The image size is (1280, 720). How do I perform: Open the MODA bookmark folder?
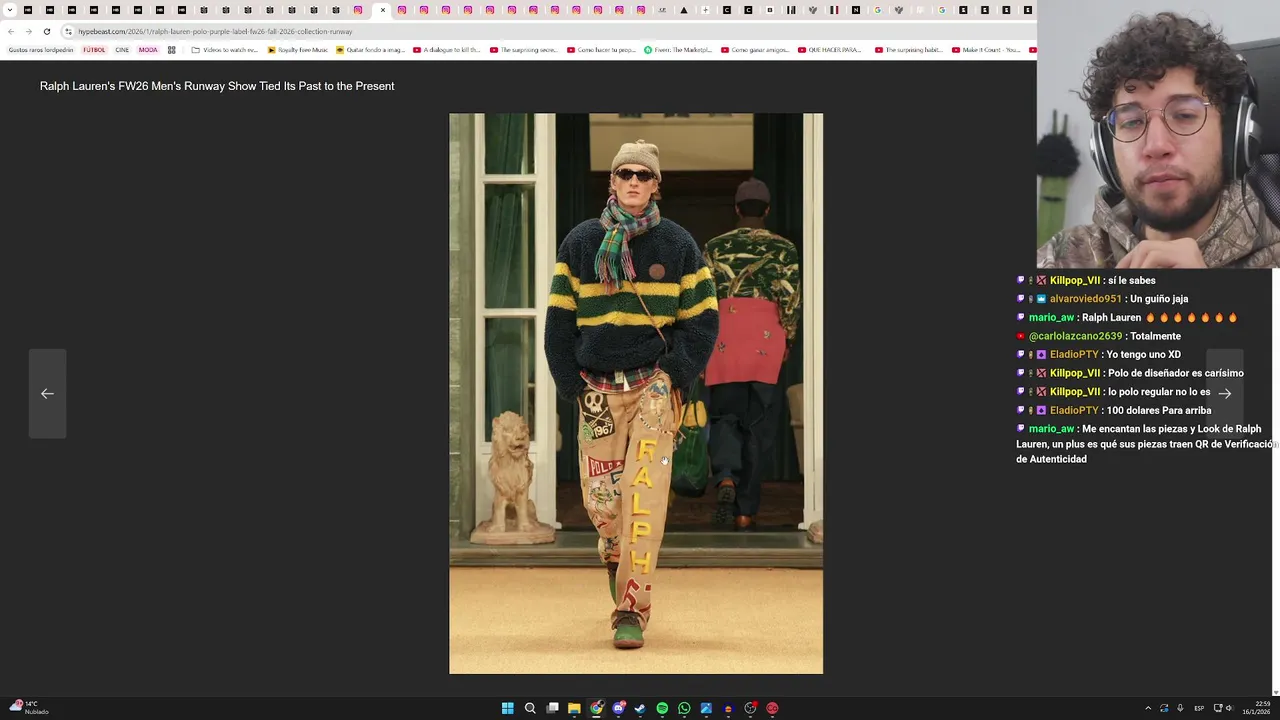148,50
